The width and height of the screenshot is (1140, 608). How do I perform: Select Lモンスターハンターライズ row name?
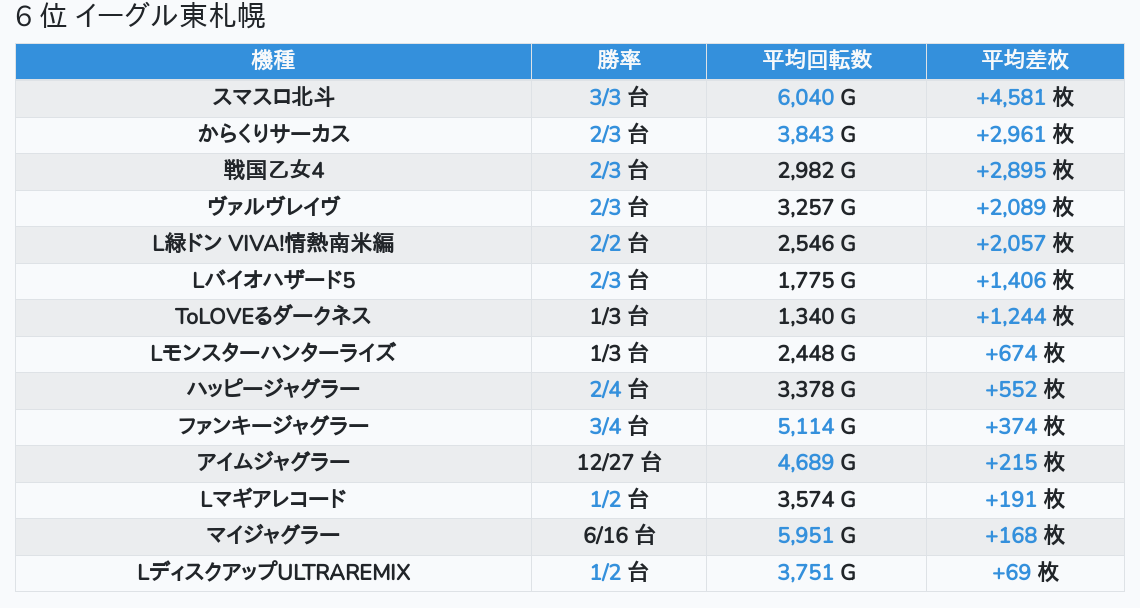[x=273, y=353]
